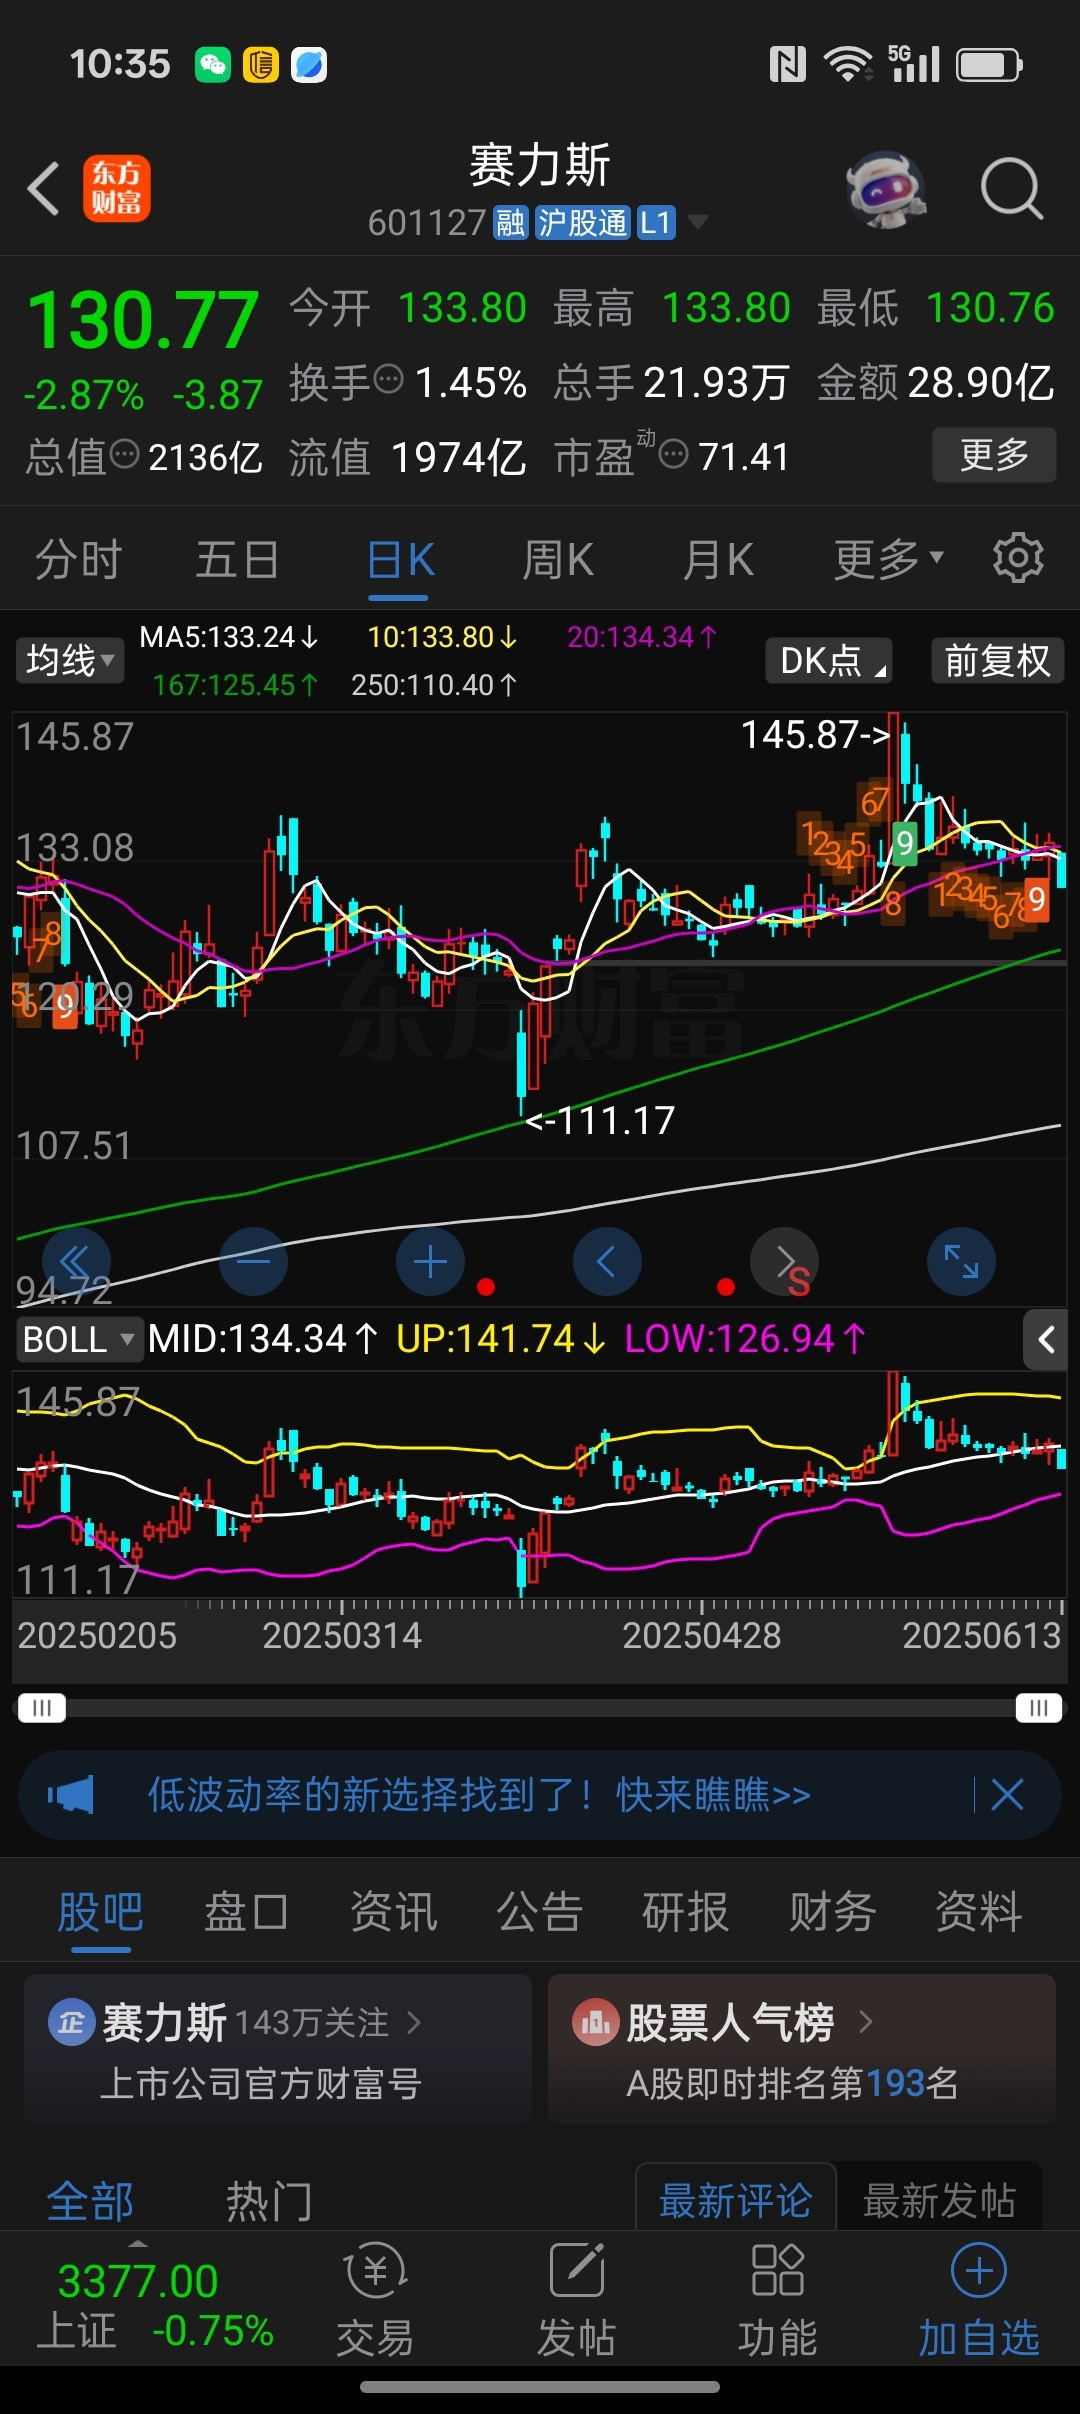Tap left handle of chart range slider
The image size is (1080, 2414).
pyautogui.click(x=41, y=1707)
